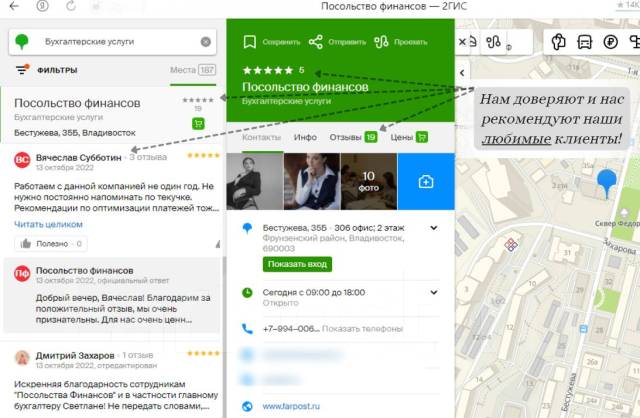Click the Посольство финансов reply avatar
640x418 pixels.
pos(22,273)
